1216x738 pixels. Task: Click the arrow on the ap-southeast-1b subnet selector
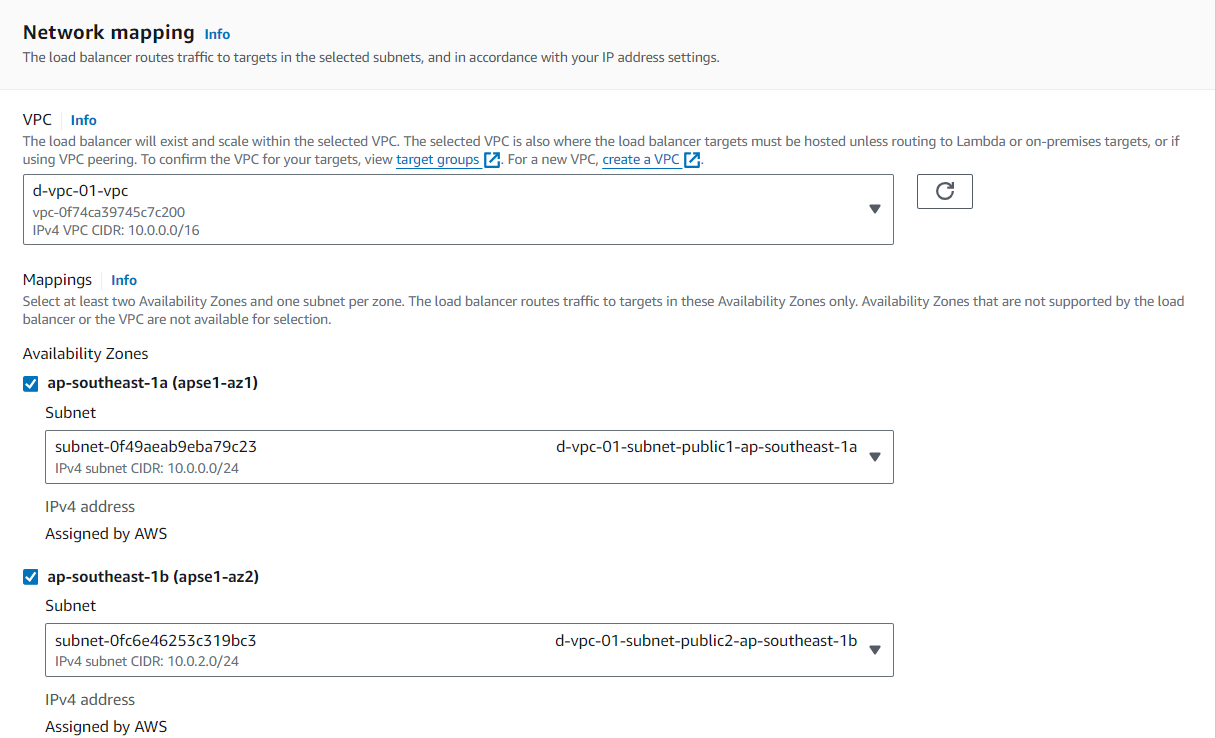(x=874, y=650)
